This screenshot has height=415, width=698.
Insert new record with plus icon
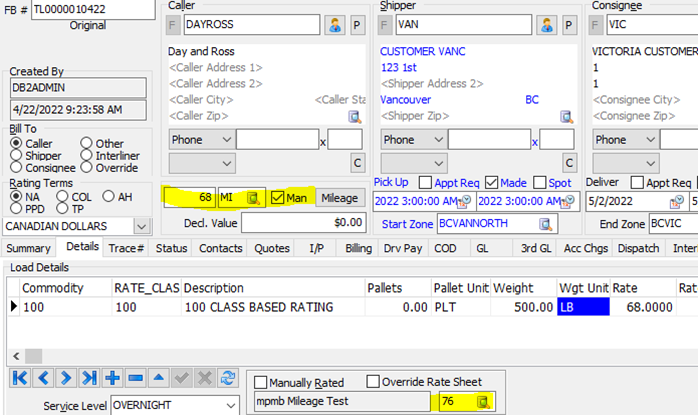click(x=112, y=378)
